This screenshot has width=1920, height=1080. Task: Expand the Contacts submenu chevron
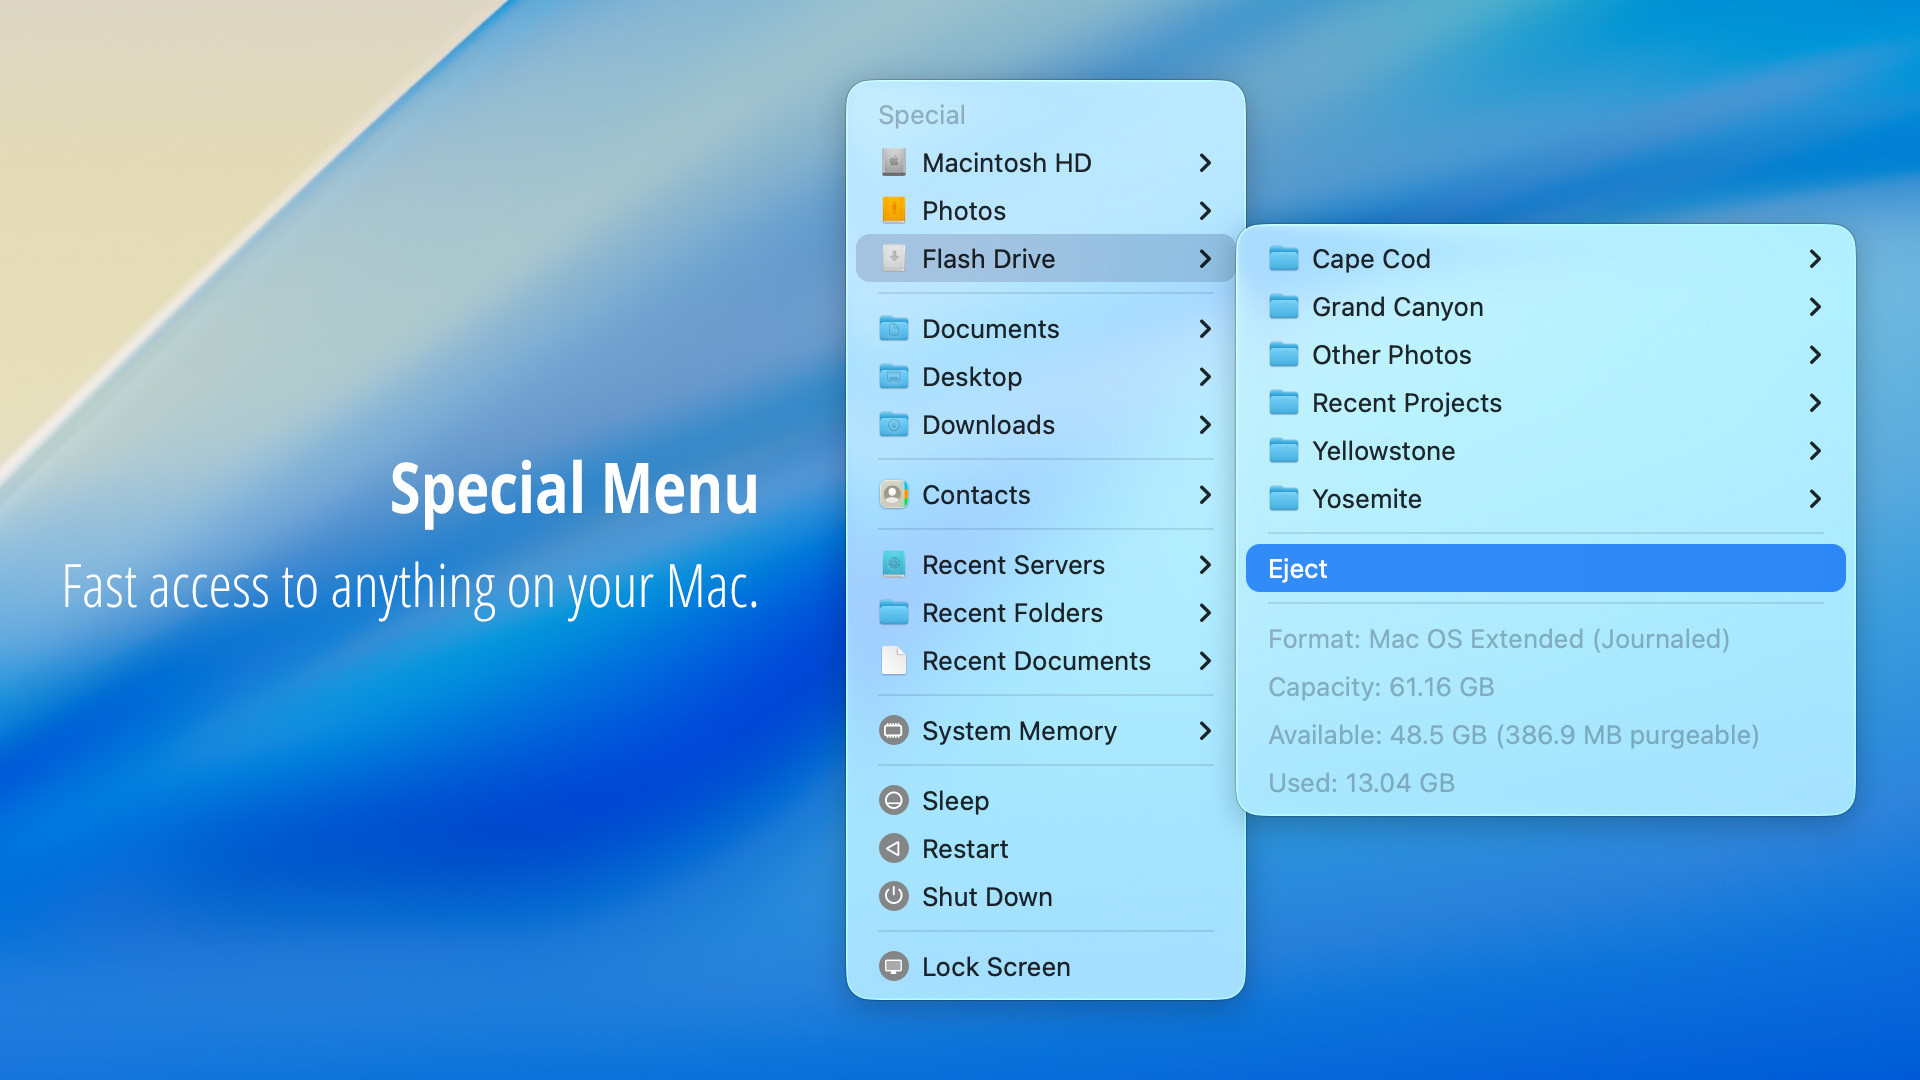point(1205,494)
